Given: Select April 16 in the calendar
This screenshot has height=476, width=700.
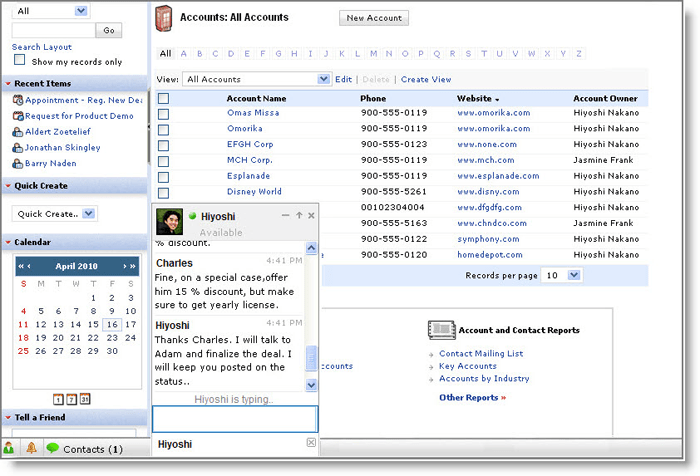Looking at the screenshot, I should point(112,324).
